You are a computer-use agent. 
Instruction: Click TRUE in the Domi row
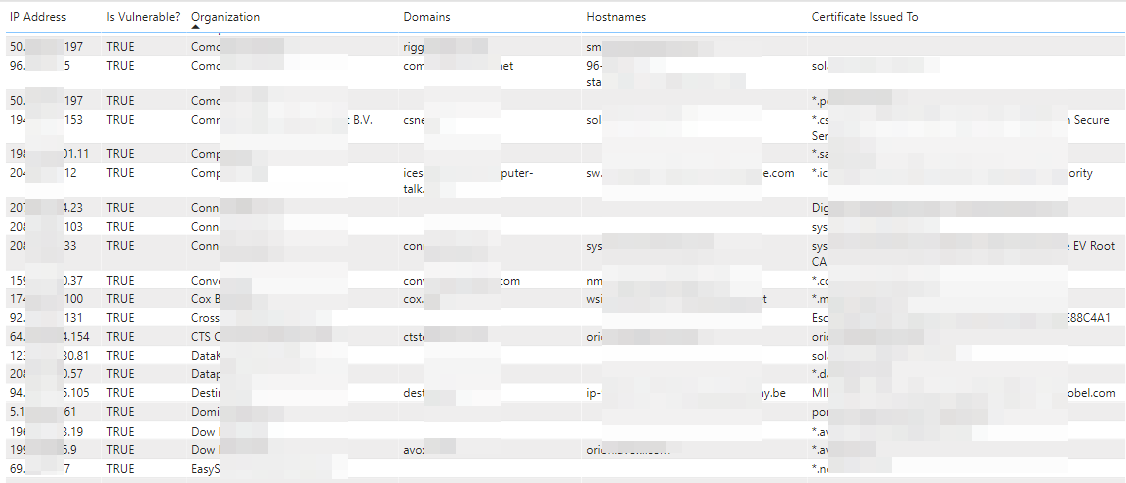coord(121,412)
